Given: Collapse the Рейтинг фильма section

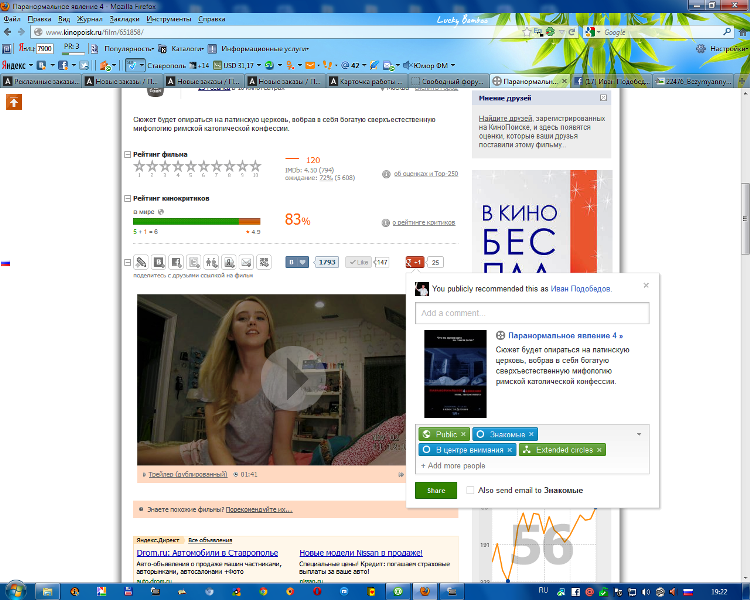Looking at the screenshot, I should point(127,155).
